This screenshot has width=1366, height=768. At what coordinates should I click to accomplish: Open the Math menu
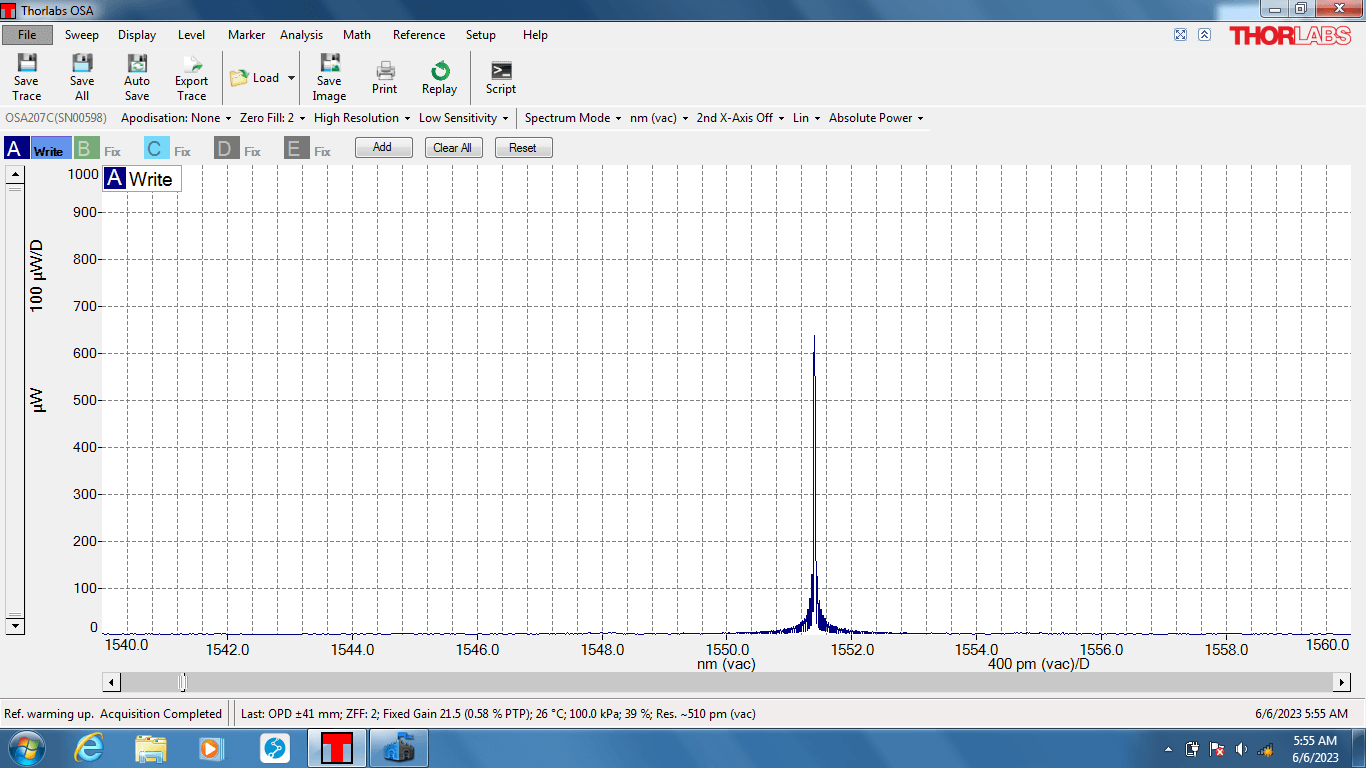tap(357, 35)
